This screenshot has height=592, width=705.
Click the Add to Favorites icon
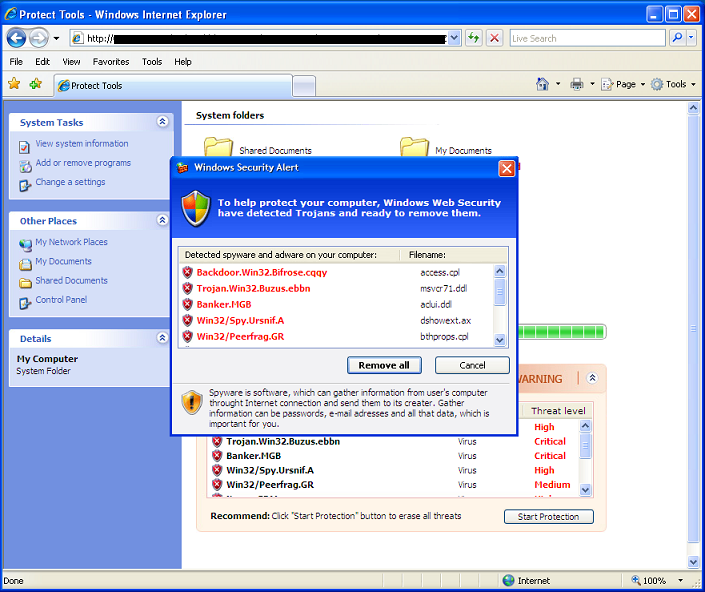[36, 85]
